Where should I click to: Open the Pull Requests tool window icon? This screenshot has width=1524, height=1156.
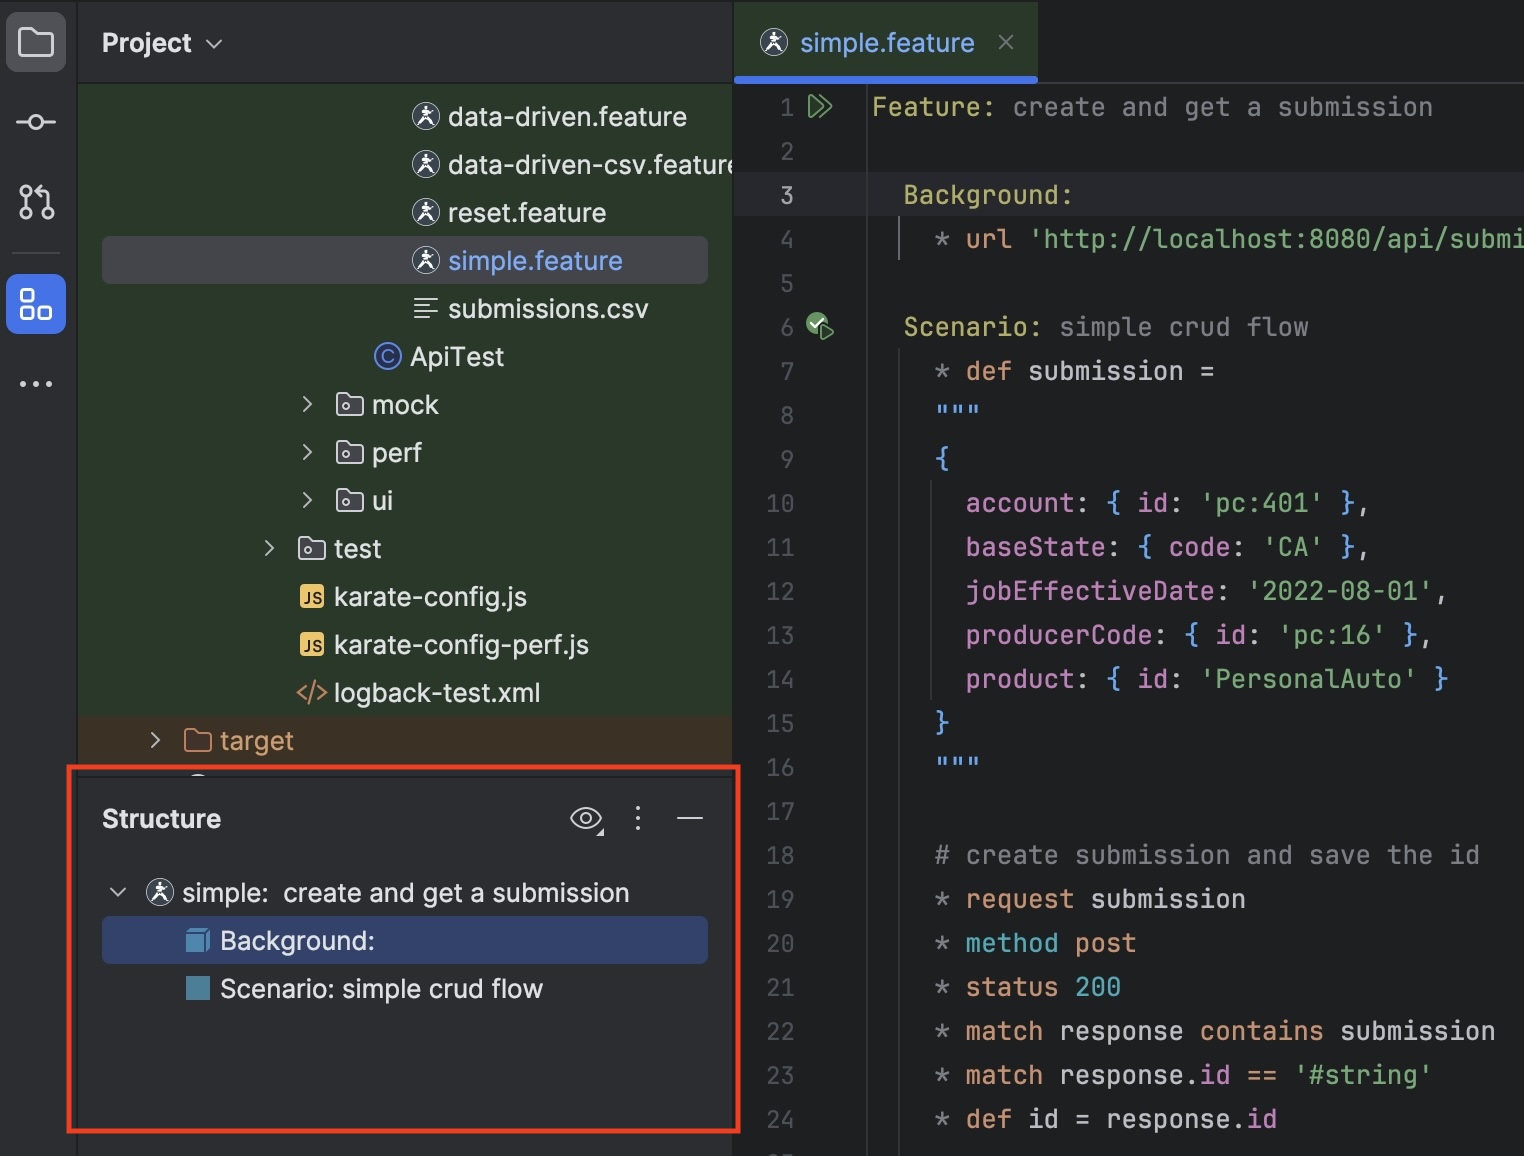[x=36, y=202]
